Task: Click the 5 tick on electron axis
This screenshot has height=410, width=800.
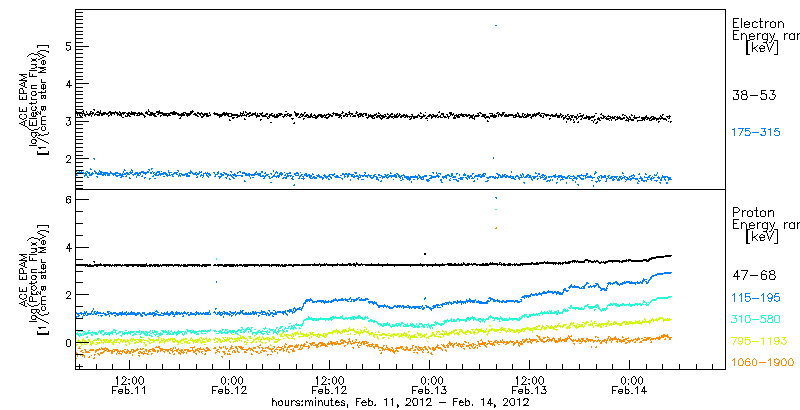Action: pos(66,47)
